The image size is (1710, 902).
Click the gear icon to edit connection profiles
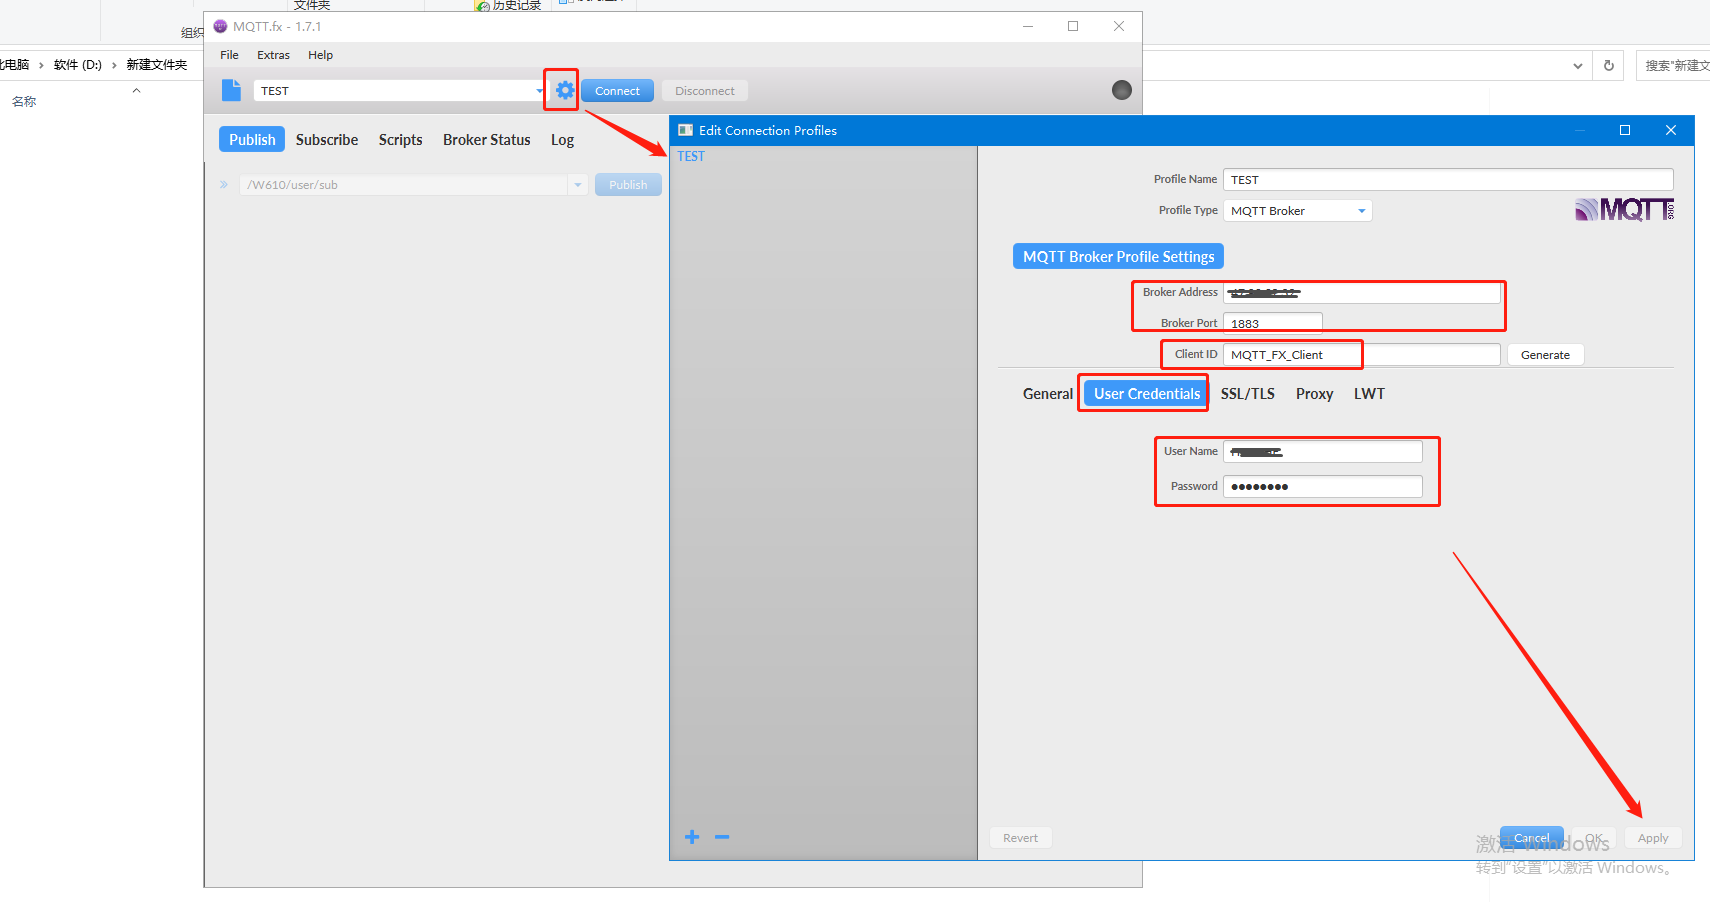coord(564,90)
